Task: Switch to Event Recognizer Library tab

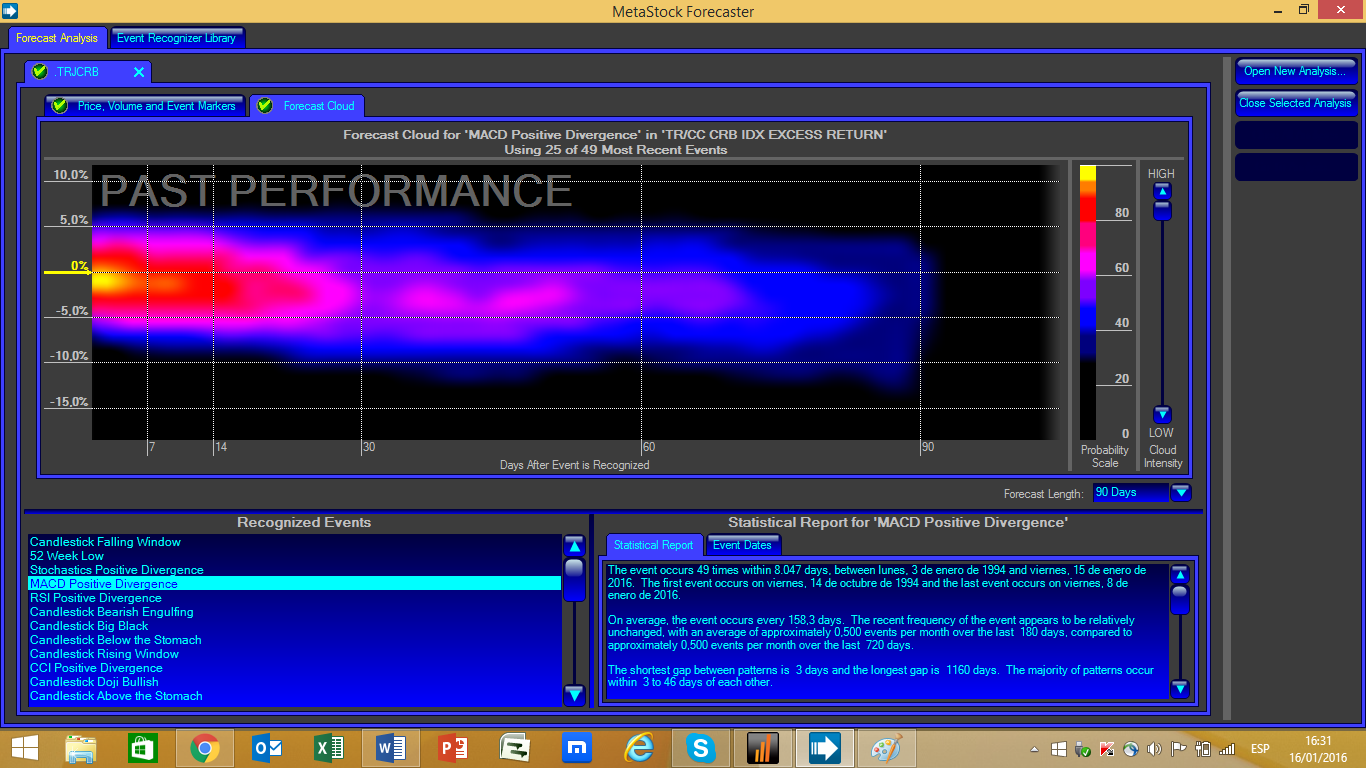Action: tap(176, 38)
